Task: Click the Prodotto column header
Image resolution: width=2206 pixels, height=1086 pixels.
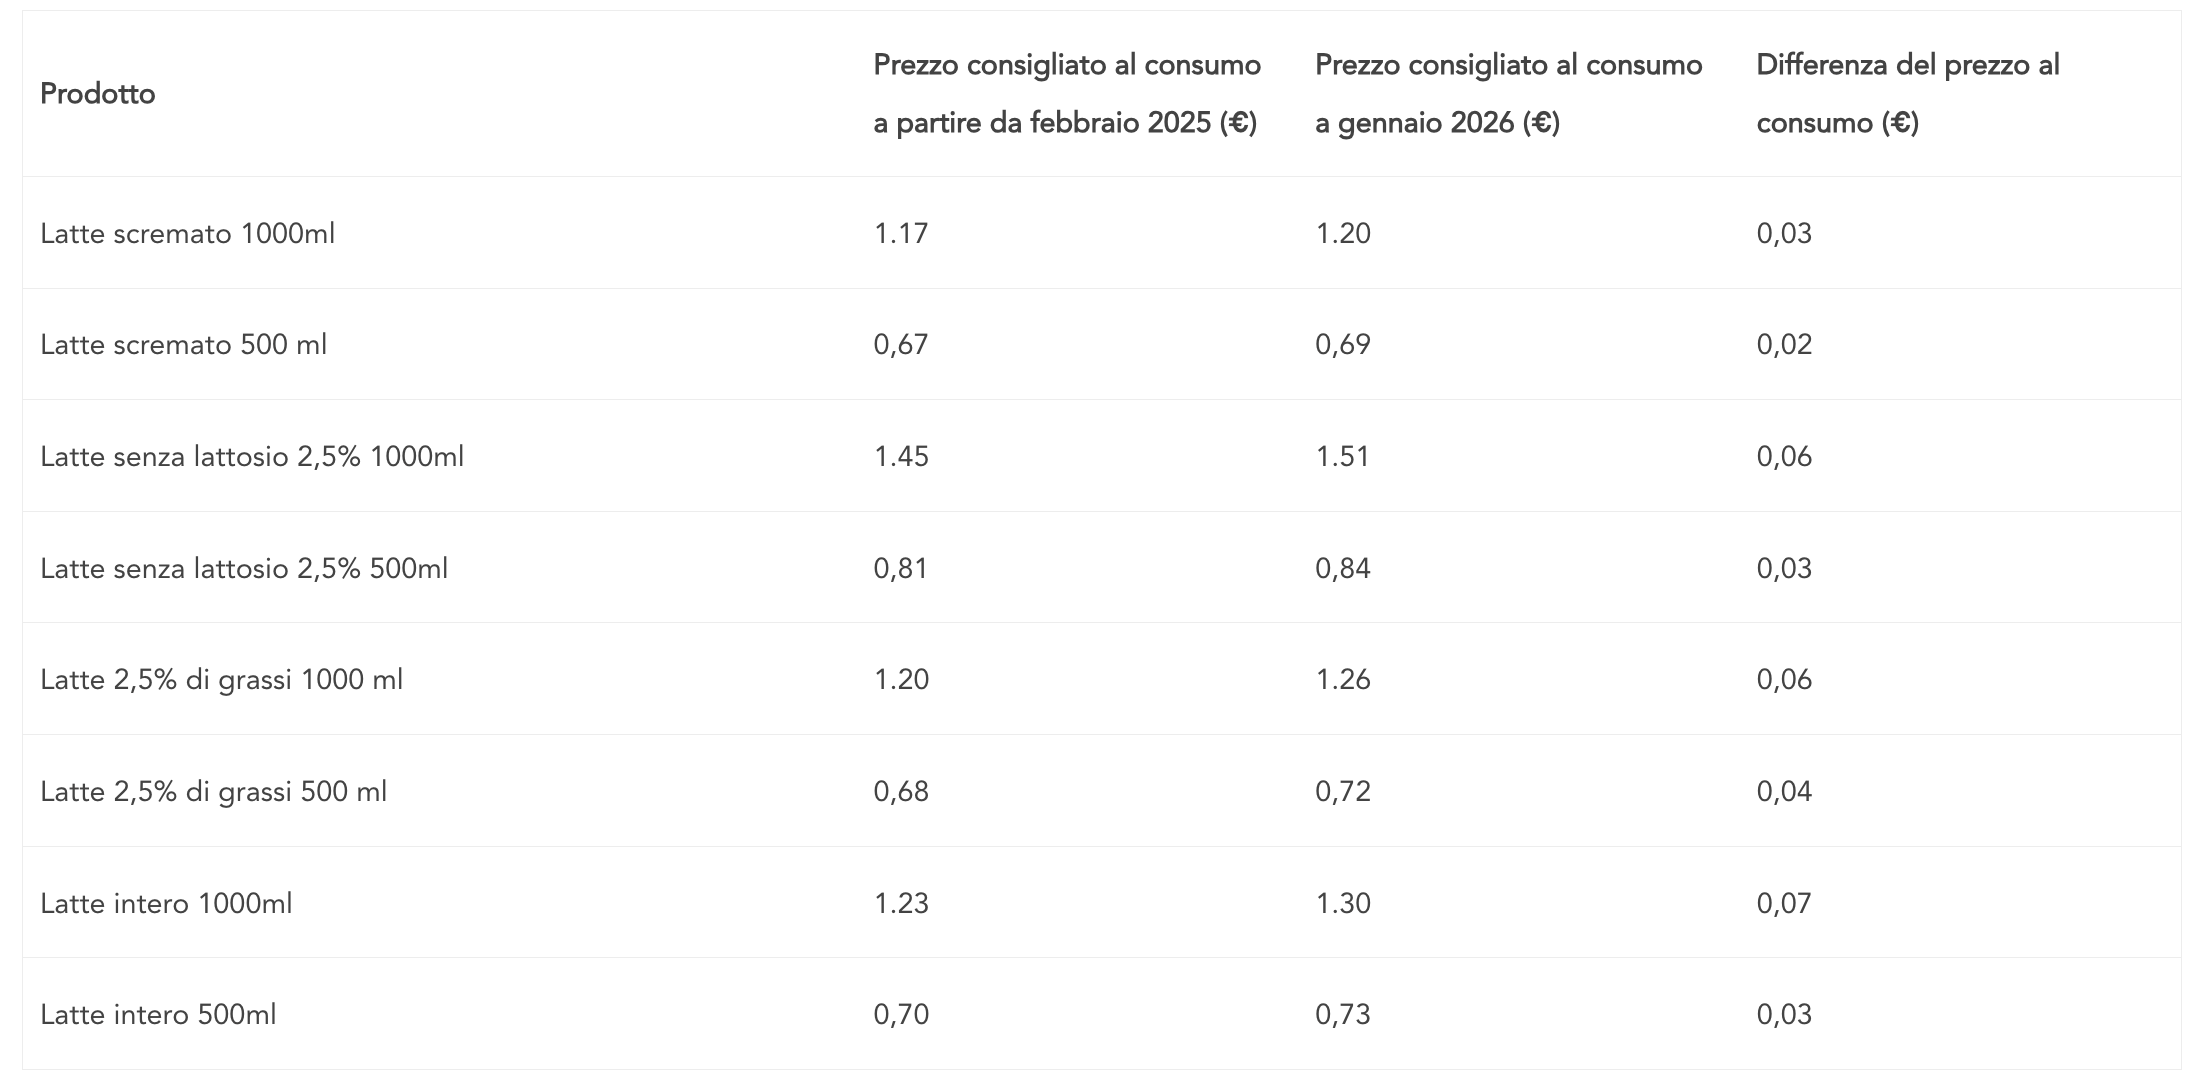Action: click(98, 94)
